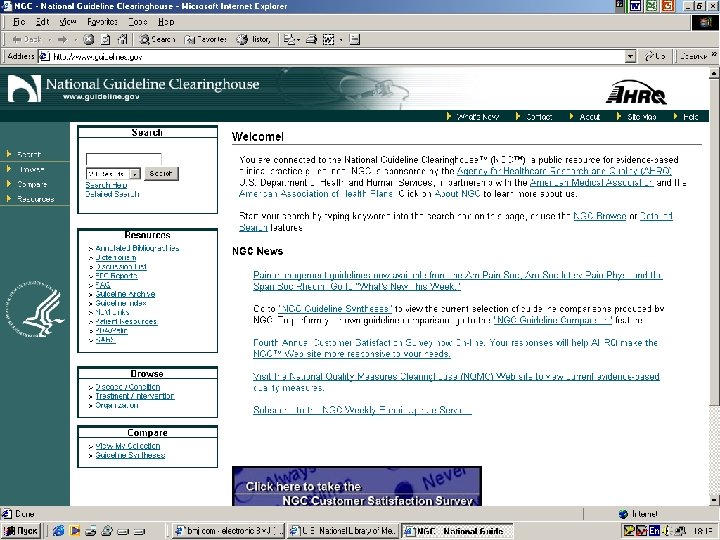720x540 pixels.
Task: Click the Discuss toolbar icon
Action: 354,39
